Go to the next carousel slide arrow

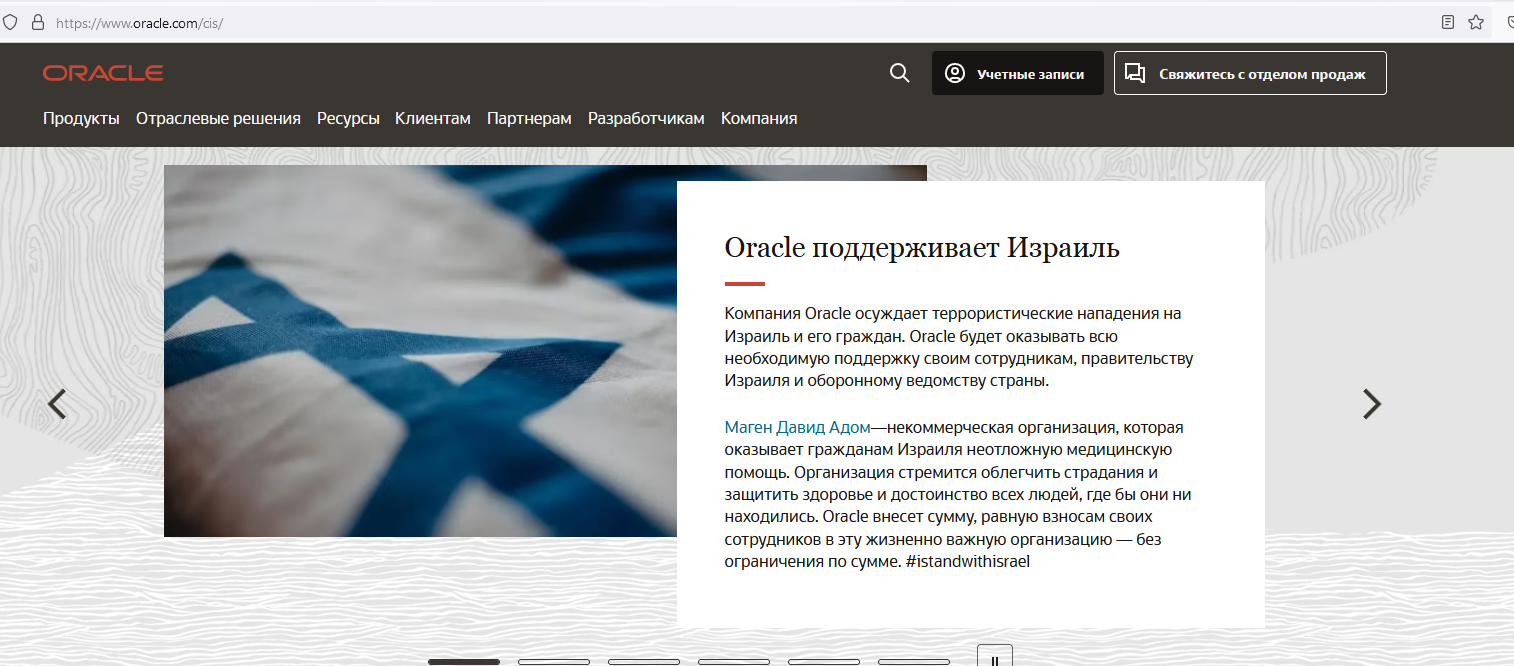tap(1372, 403)
